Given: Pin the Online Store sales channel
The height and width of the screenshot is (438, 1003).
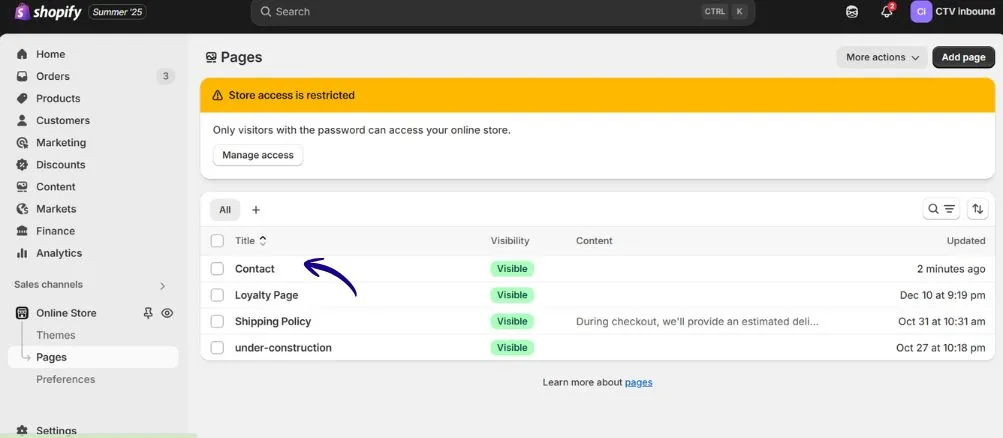Looking at the screenshot, I should (148, 313).
